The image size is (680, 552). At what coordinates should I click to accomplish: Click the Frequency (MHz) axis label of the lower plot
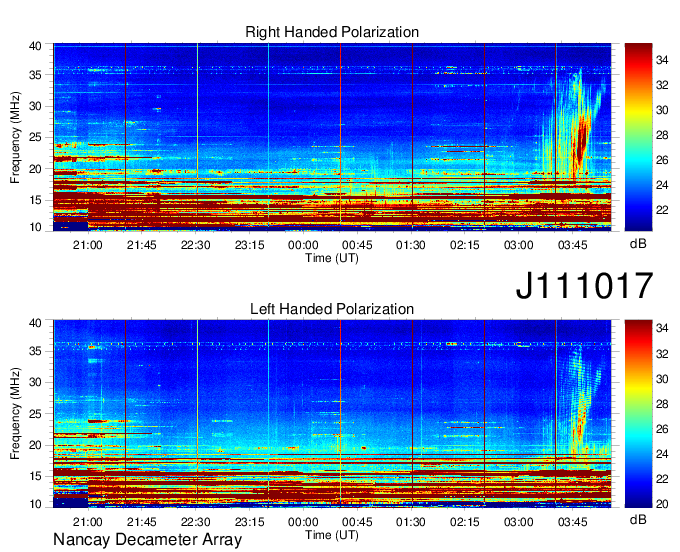(x=15, y=414)
